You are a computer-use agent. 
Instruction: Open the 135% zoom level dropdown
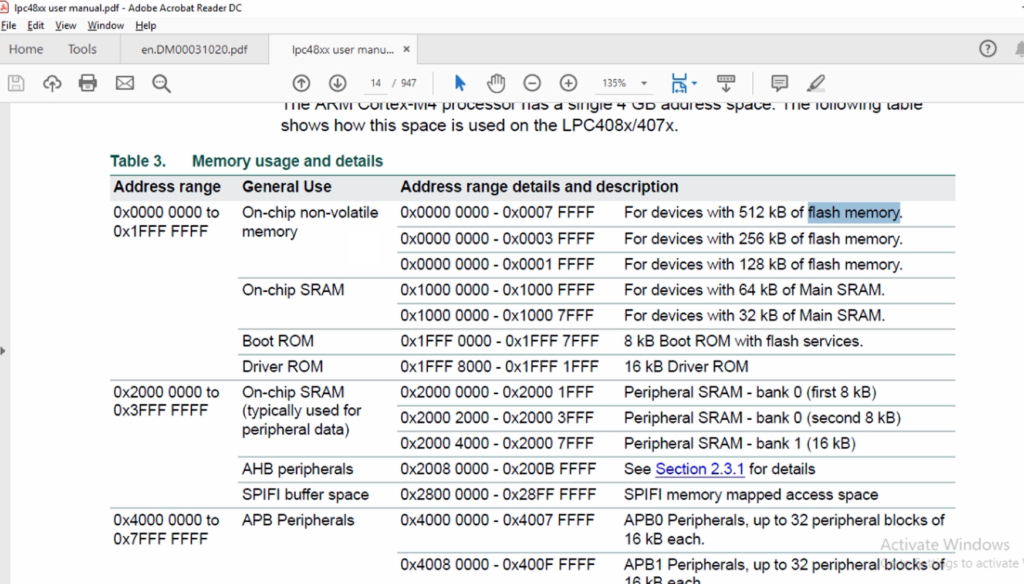tap(644, 84)
